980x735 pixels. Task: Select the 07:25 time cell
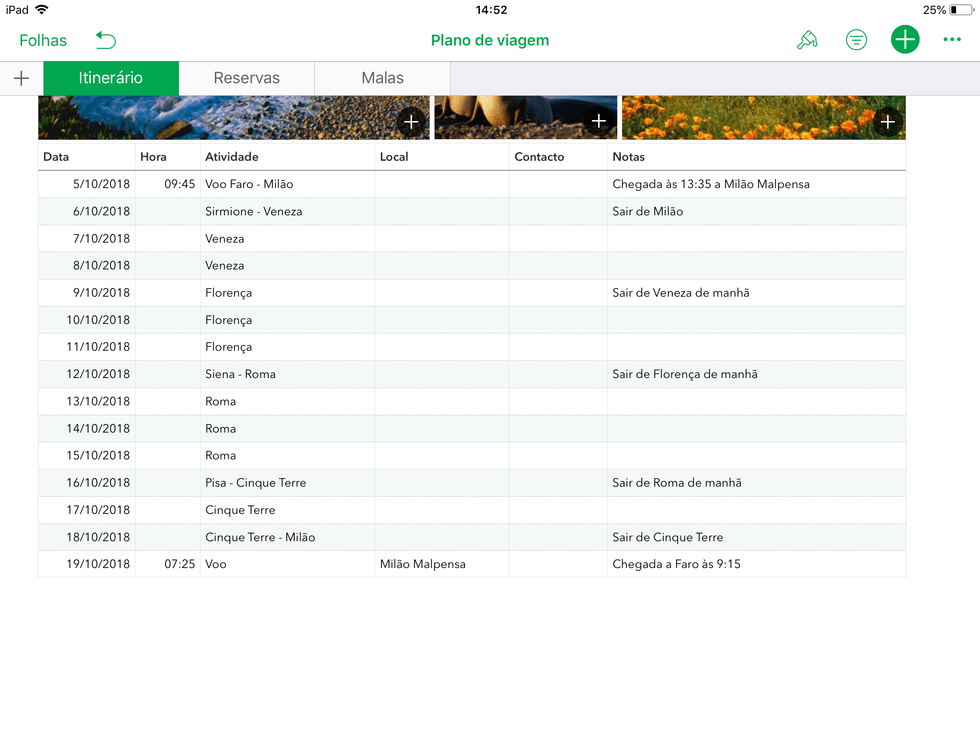tap(168, 564)
